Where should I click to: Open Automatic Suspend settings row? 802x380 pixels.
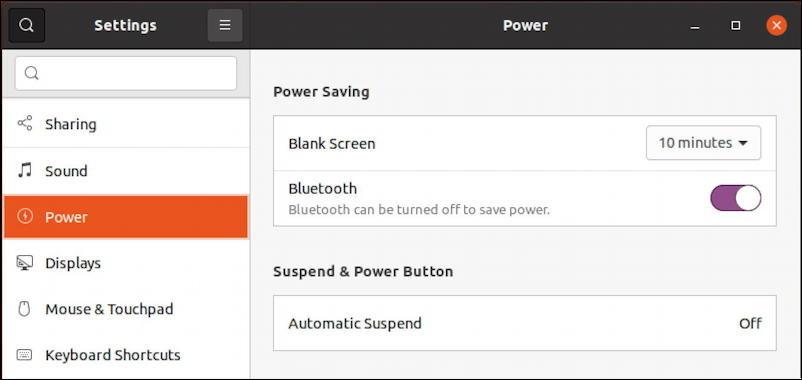[525, 323]
